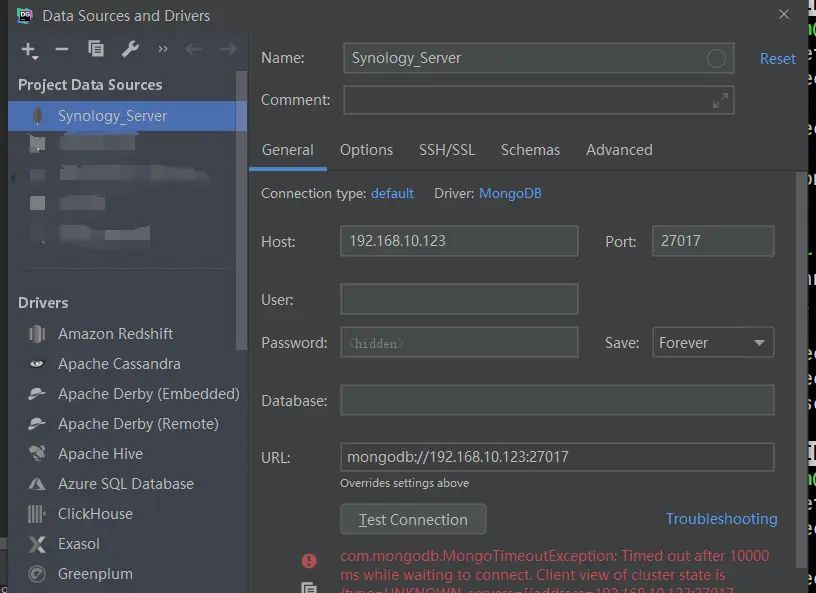Click into the Host input field

pos(459,241)
